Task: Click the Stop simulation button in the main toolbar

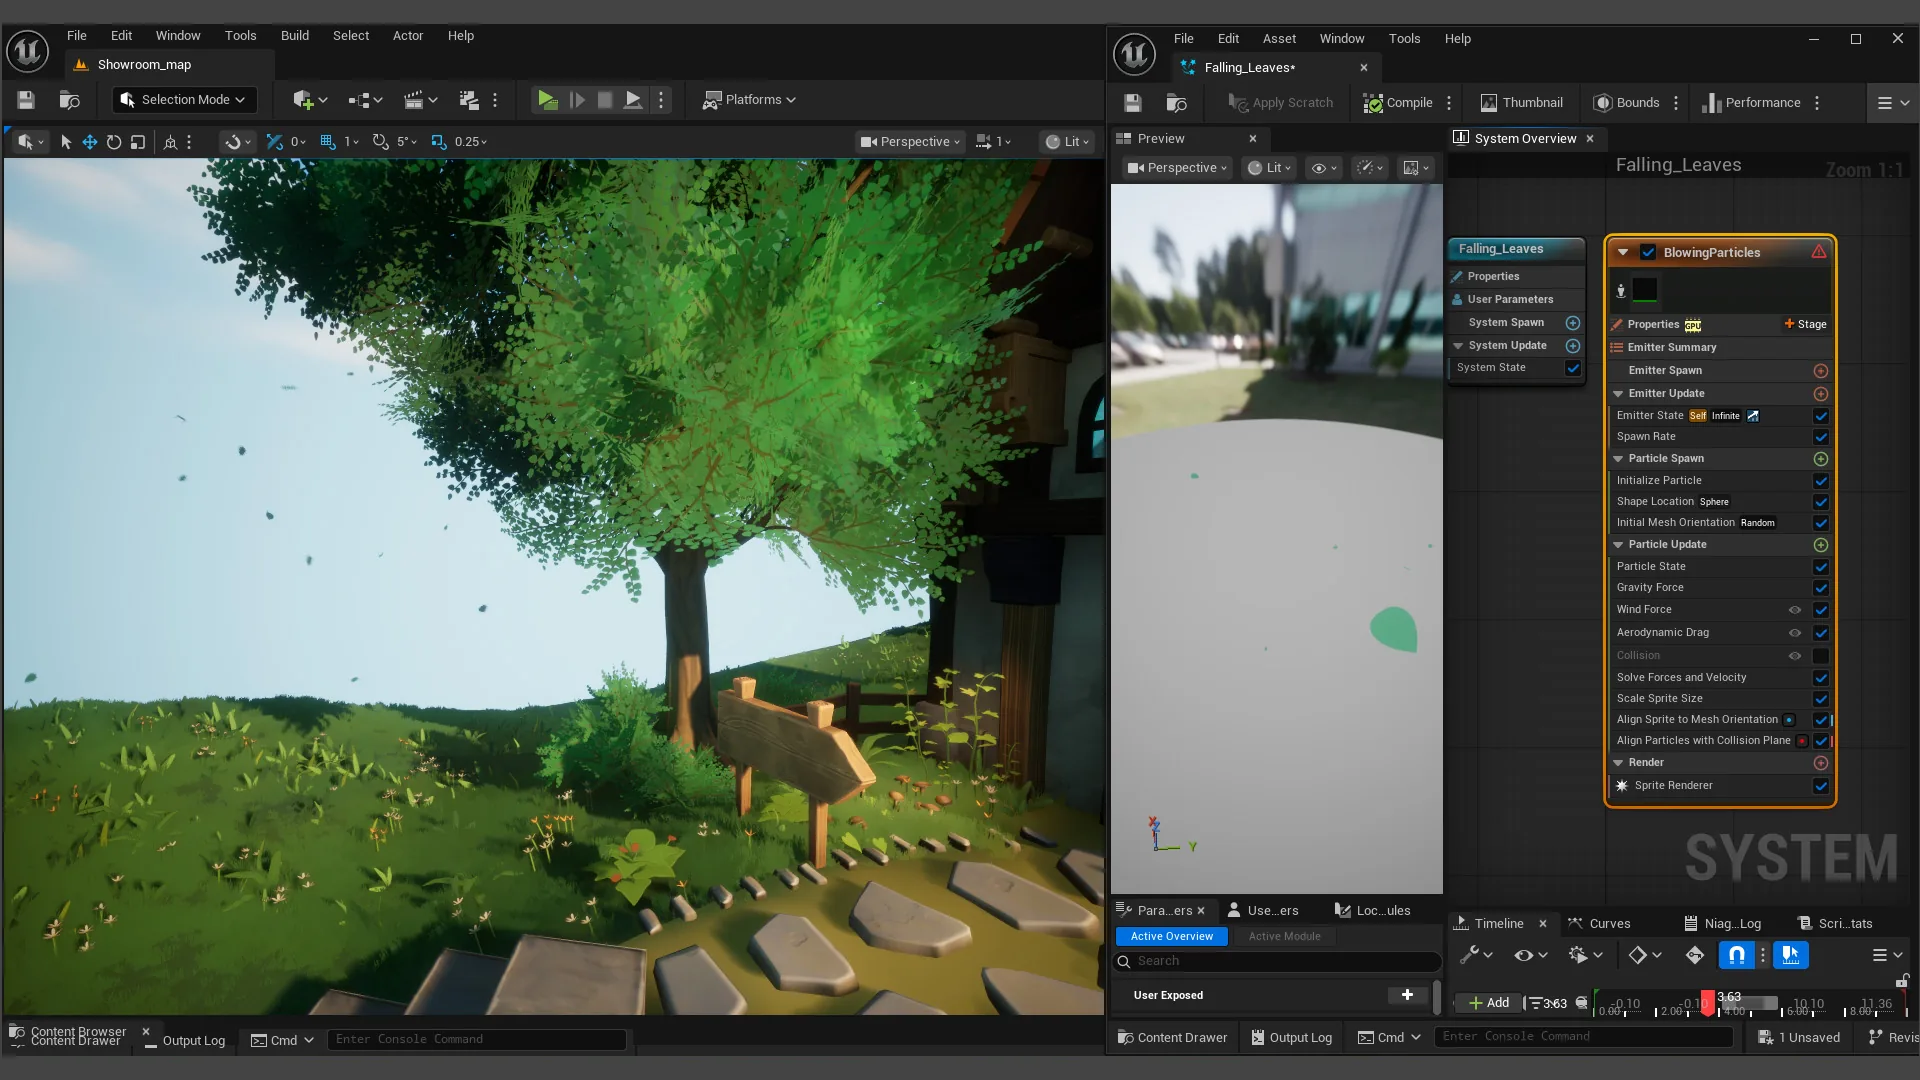Action: [605, 100]
